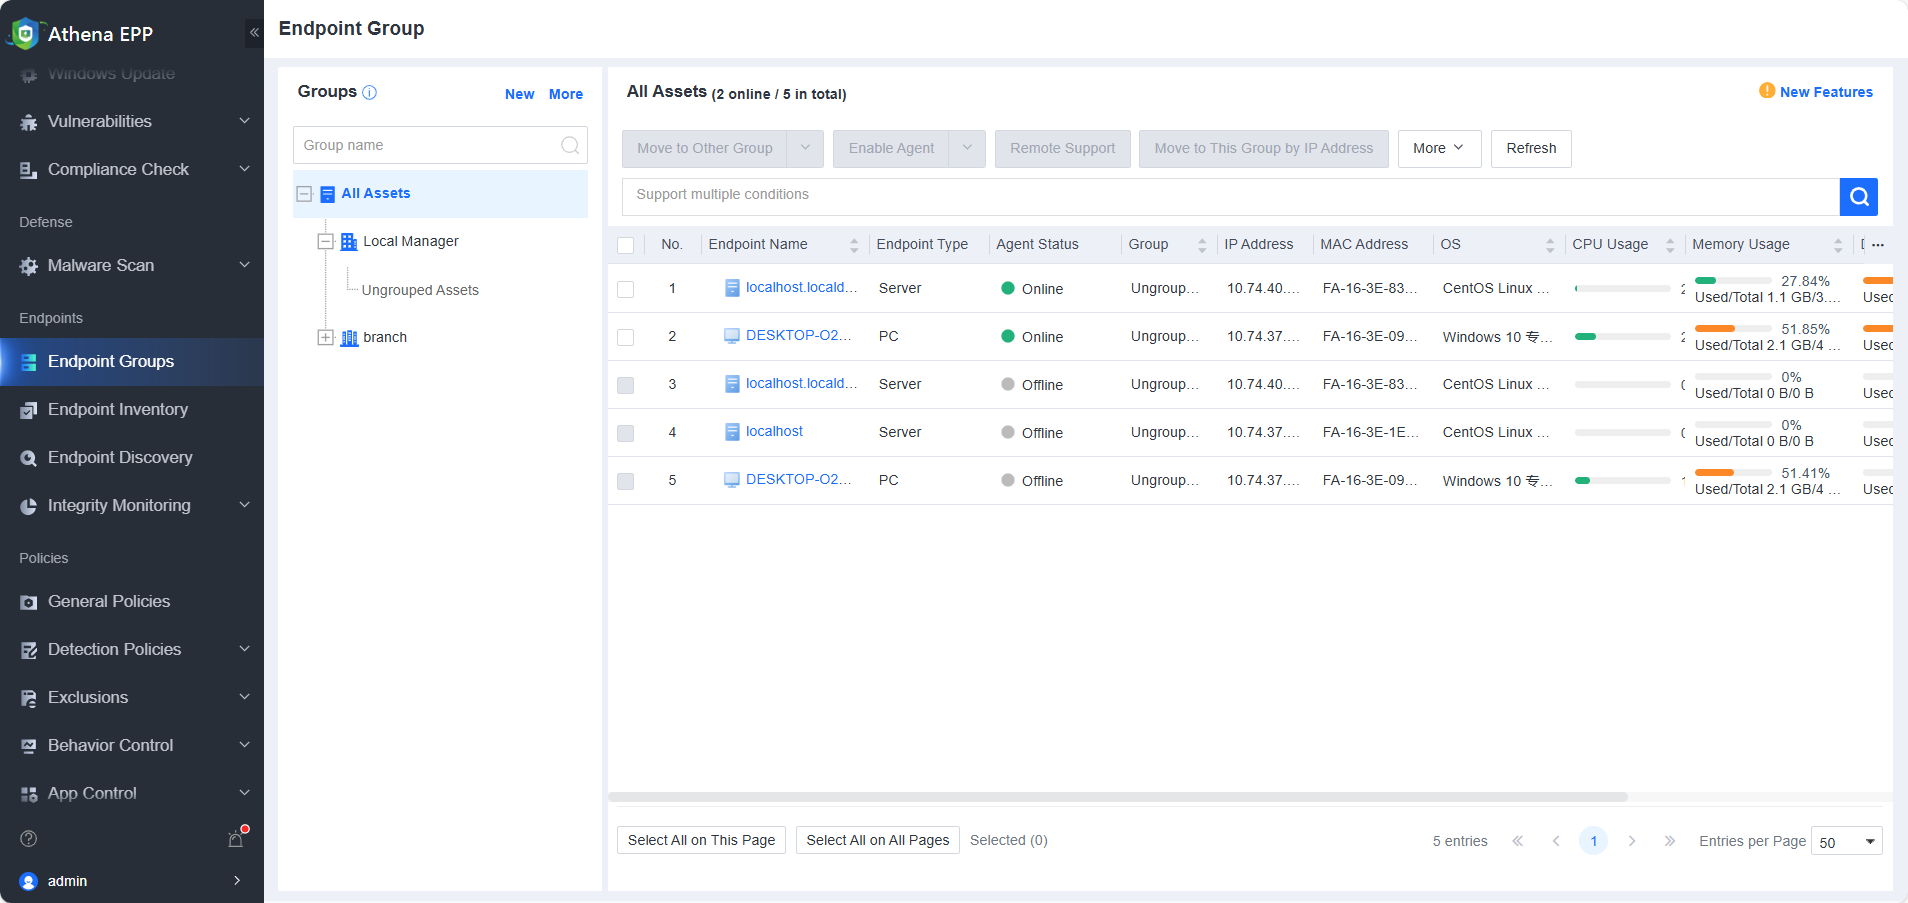
Task: Click the General Policies icon
Action: coord(29,602)
